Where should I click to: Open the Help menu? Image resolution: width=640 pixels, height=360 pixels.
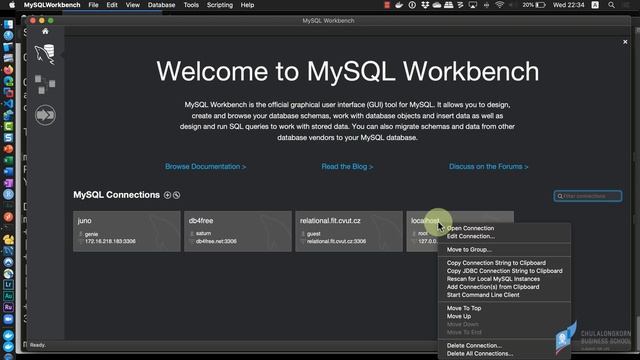tap(247, 5)
